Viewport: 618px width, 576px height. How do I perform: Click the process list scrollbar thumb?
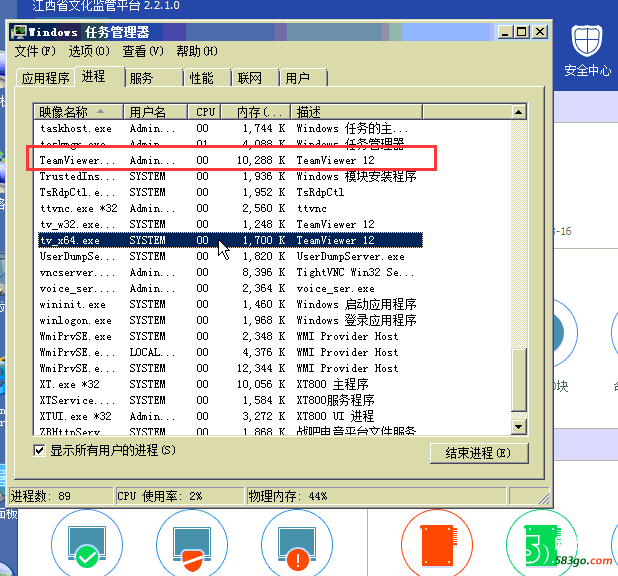click(519, 380)
